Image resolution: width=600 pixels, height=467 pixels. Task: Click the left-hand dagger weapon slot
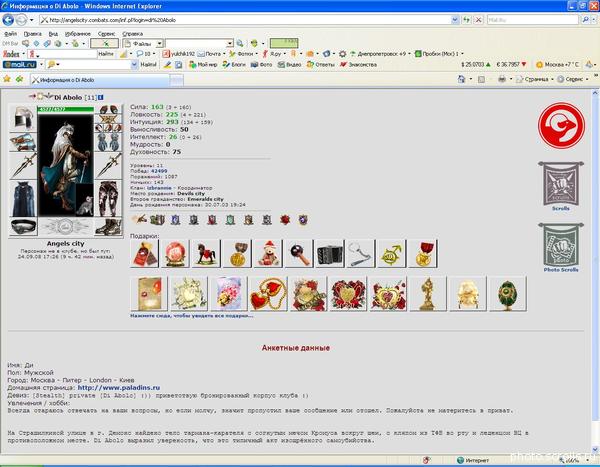[x=23, y=166]
